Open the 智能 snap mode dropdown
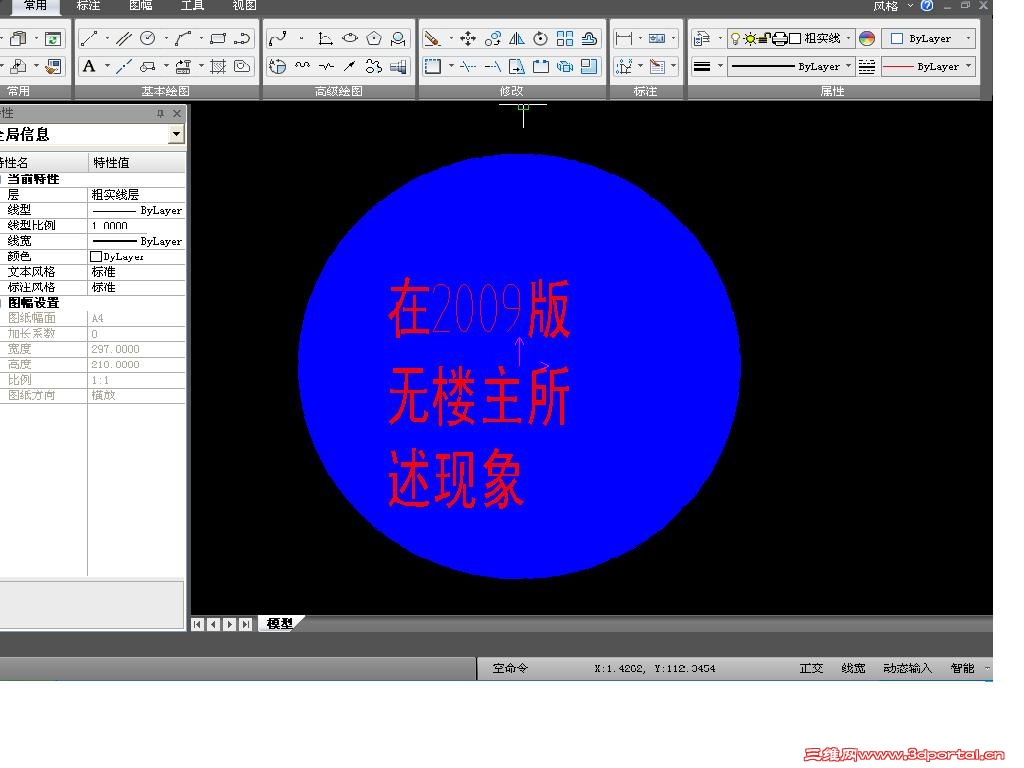This screenshot has height=768, width=1024. coord(987,668)
